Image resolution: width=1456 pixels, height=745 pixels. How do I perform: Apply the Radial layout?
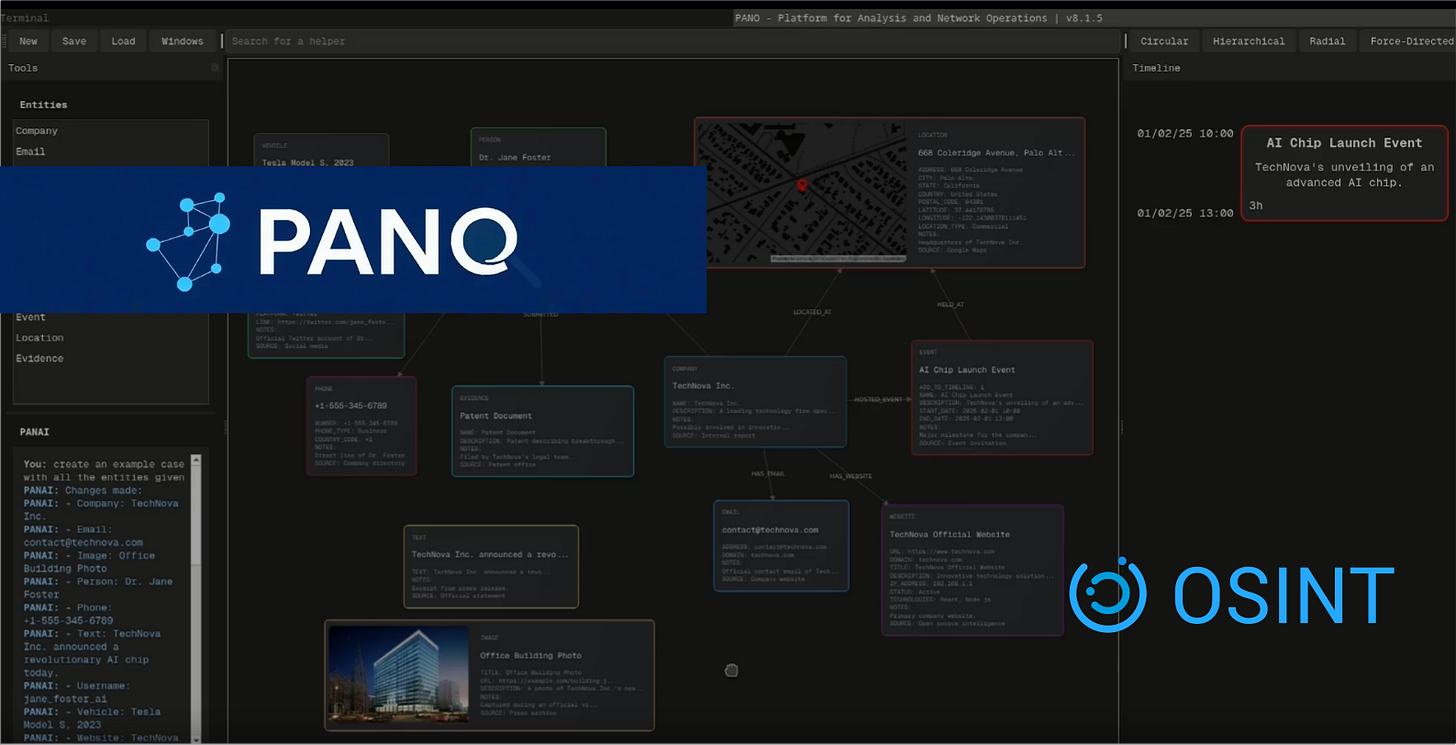(1327, 41)
